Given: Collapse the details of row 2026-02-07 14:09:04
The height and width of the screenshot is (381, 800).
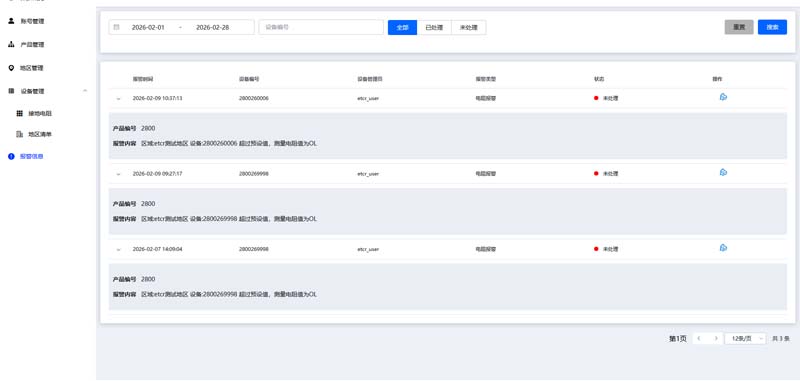Looking at the screenshot, I should [118, 249].
